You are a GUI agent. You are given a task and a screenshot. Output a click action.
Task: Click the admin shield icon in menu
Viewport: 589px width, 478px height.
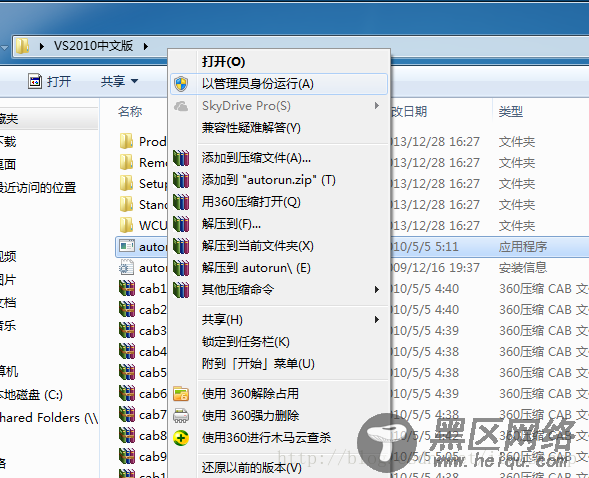(181, 84)
